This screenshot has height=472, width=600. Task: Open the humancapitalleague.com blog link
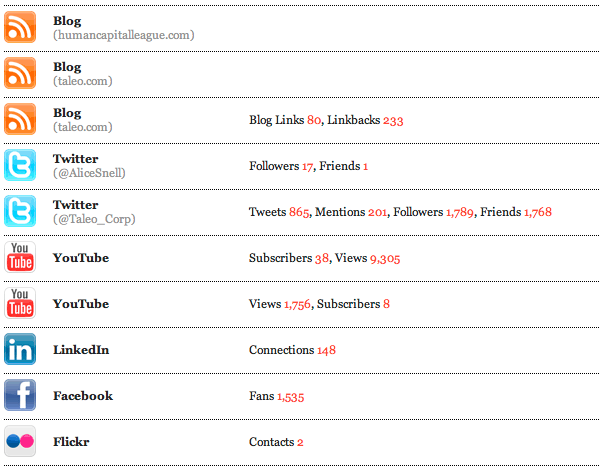pyautogui.click(x=124, y=35)
